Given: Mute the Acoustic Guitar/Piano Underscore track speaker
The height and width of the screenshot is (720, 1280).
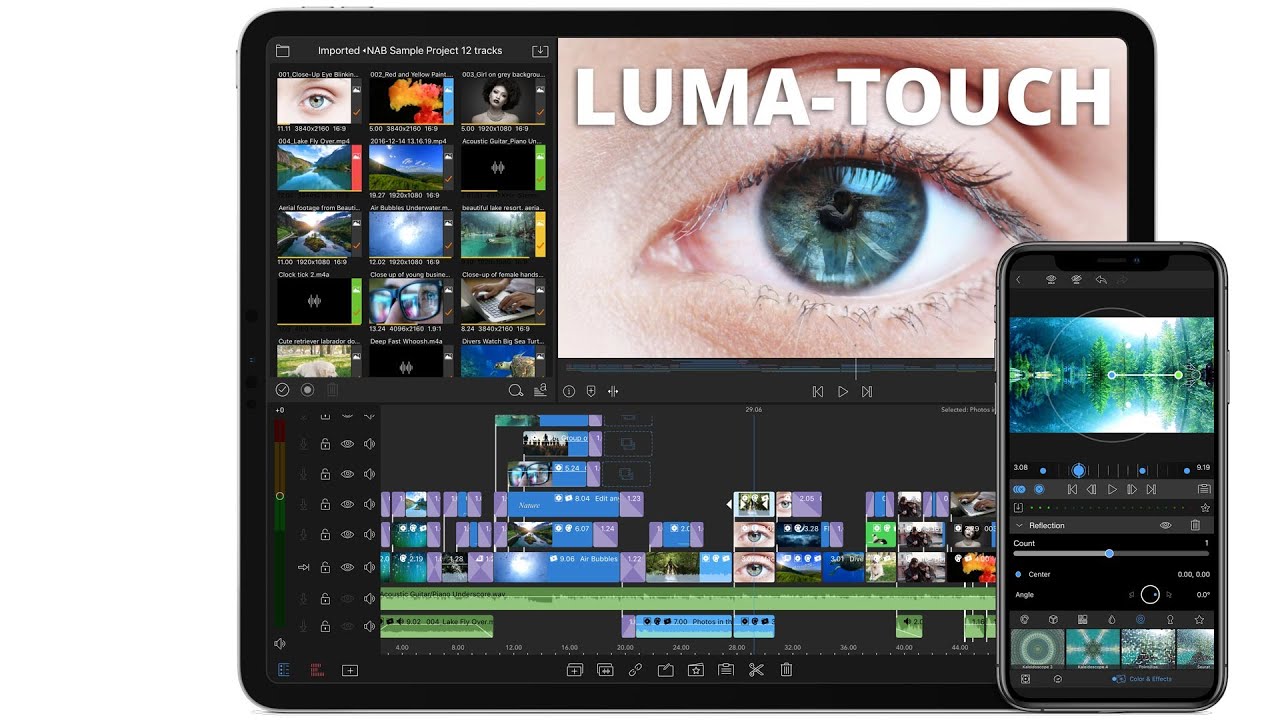Looking at the screenshot, I should tap(369, 598).
